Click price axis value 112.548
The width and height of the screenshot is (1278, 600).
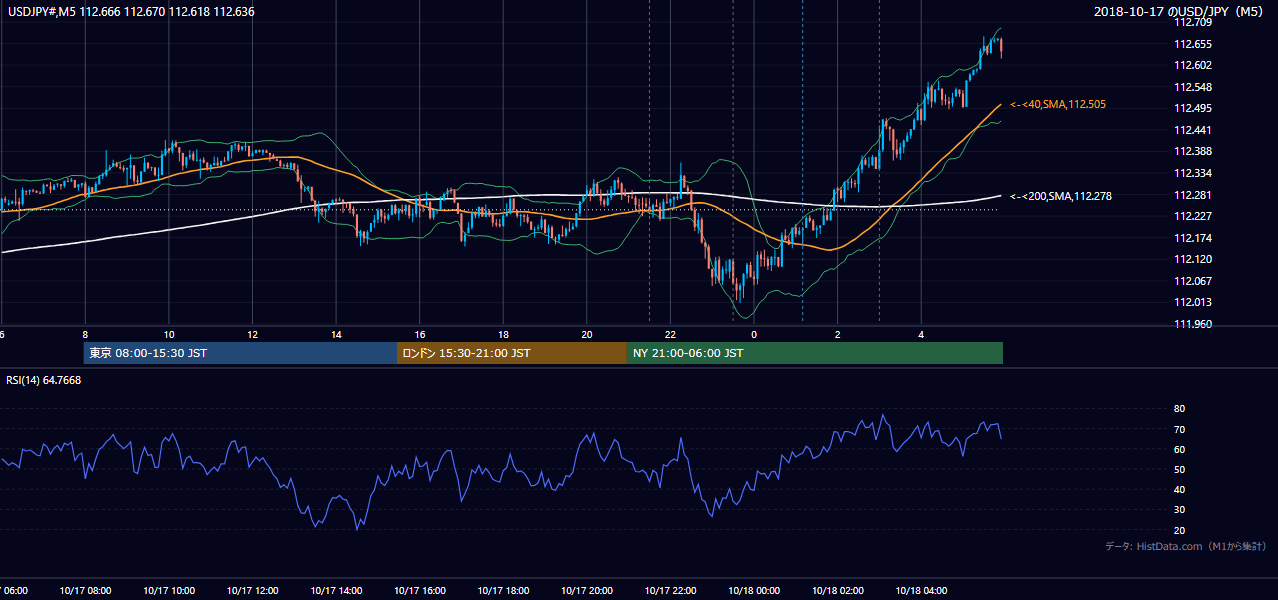[x=1193, y=87]
